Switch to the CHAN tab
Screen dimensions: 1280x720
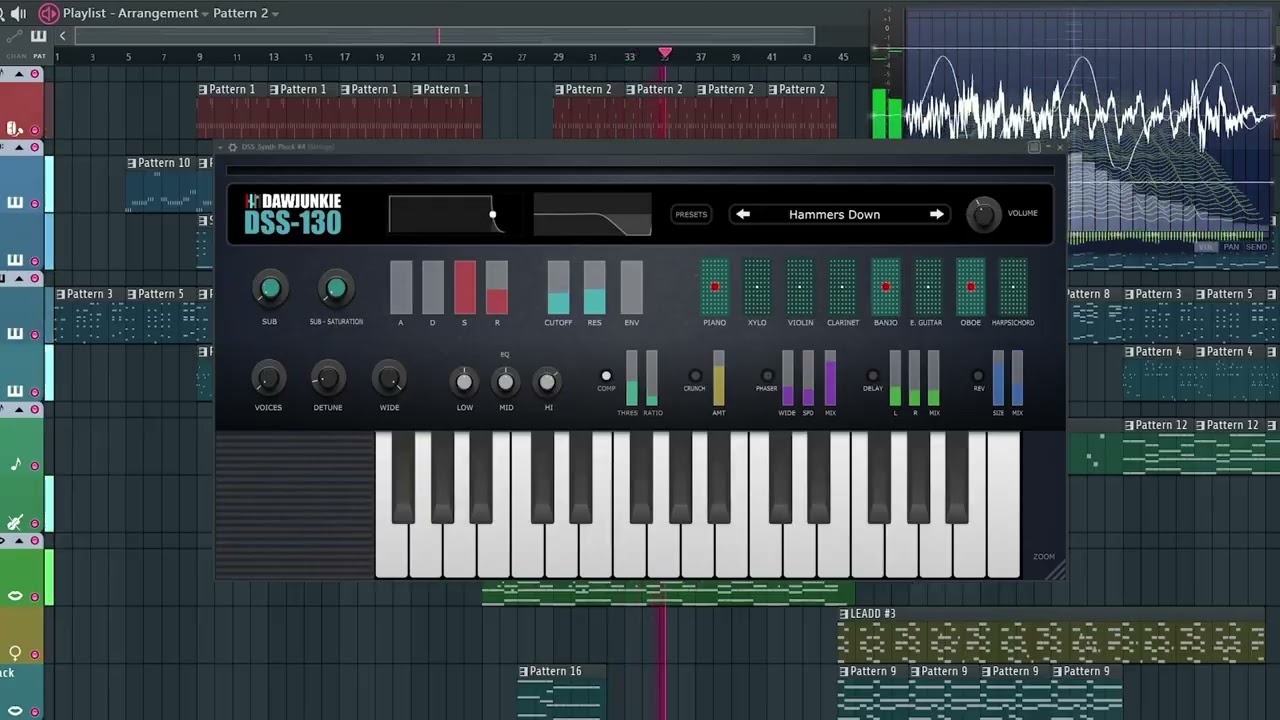[x=16, y=56]
